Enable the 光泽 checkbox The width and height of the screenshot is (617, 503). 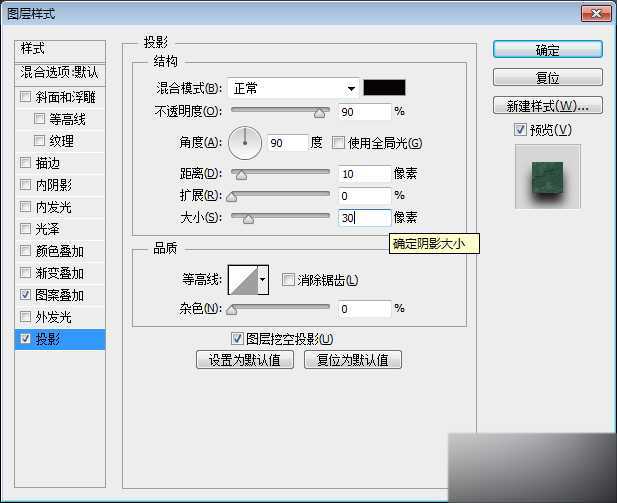pyautogui.click(x=25, y=229)
